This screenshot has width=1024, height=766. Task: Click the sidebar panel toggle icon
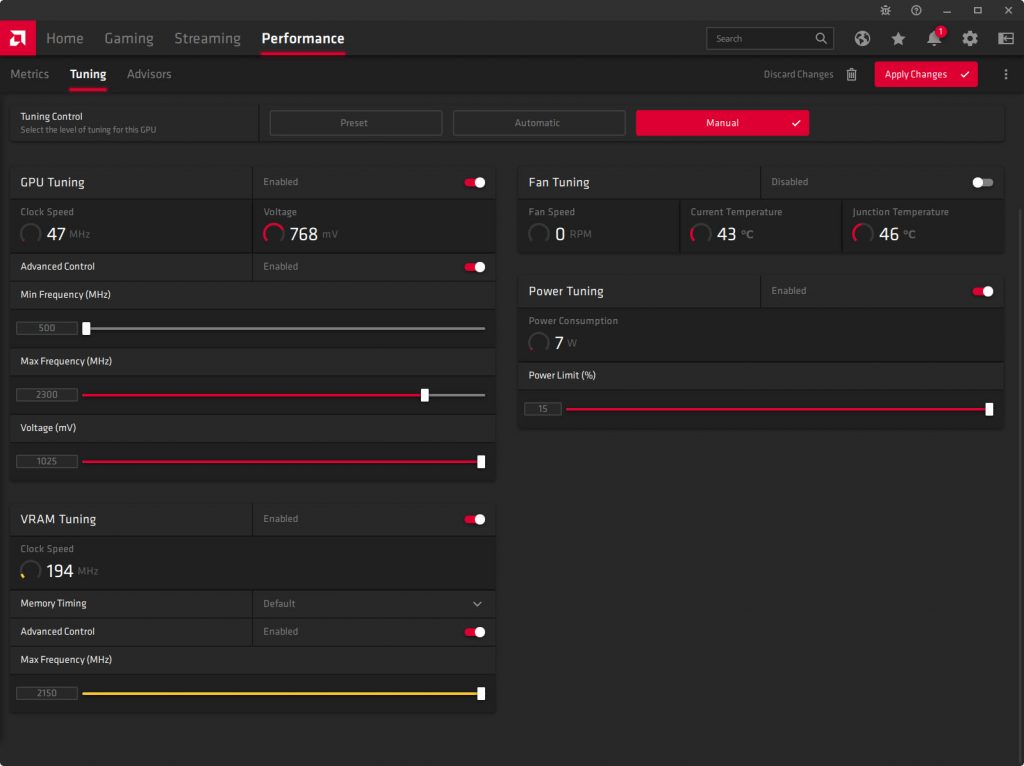[x=1006, y=39]
